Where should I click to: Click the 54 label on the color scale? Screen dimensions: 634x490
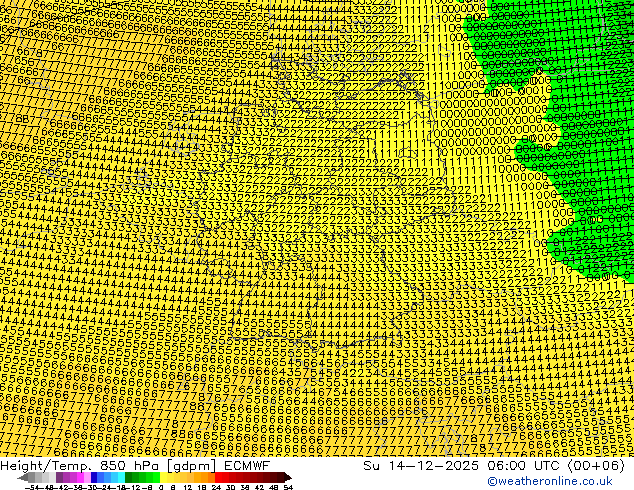click(288, 487)
